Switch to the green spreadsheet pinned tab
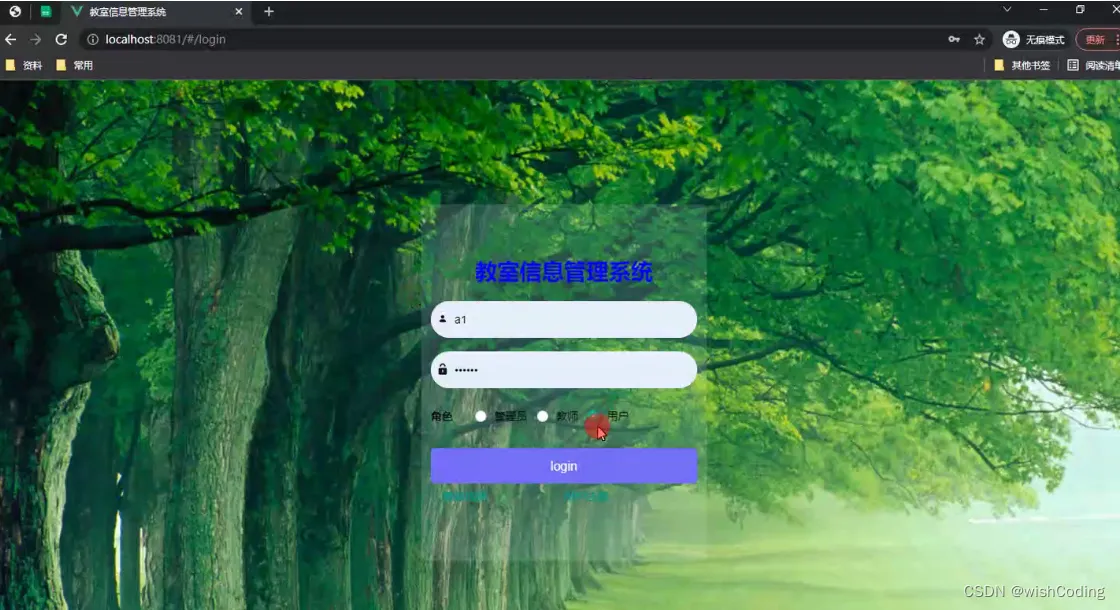This screenshot has height=610, width=1120. pos(46,11)
